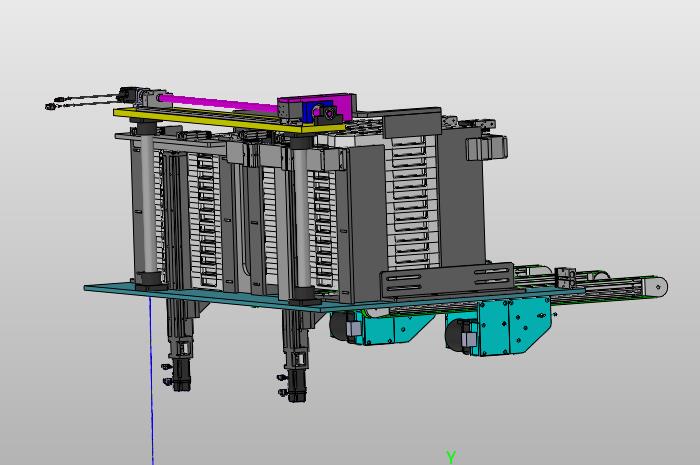Select the large cyan motor bracket under conveyor
The image size is (700, 465).
tap(513, 326)
